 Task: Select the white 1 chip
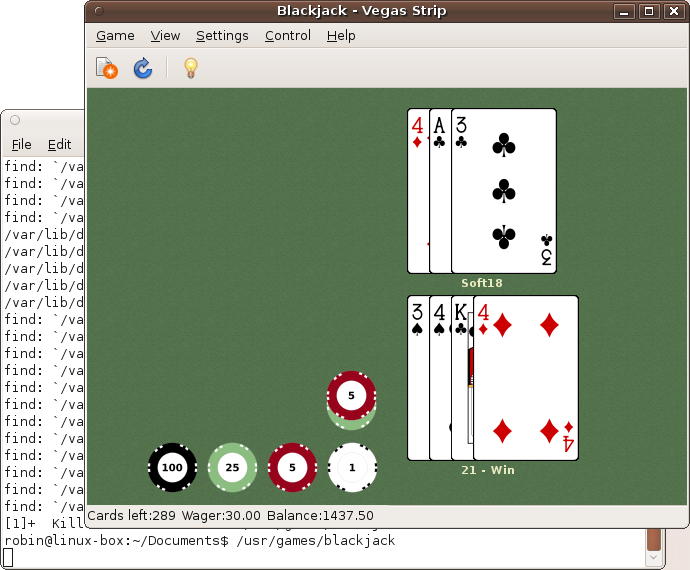[x=352, y=467]
